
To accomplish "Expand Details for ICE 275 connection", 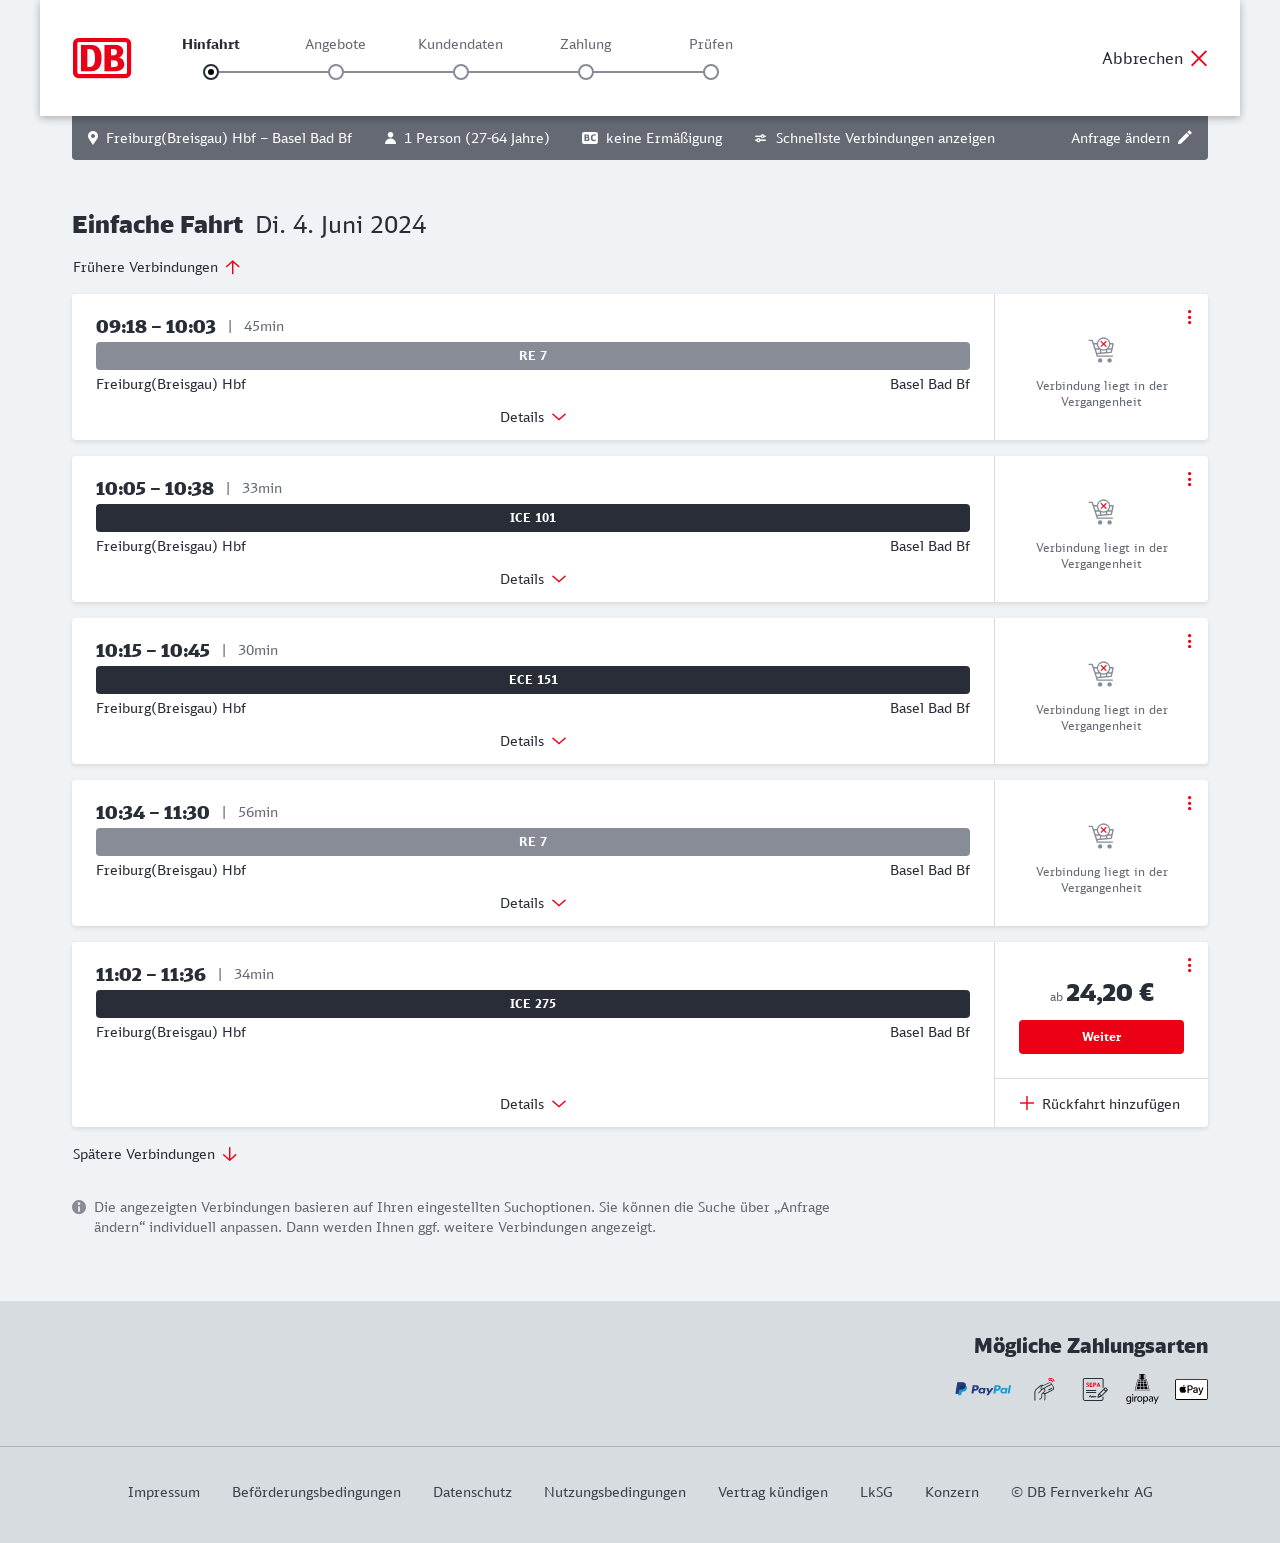I will point(533,1104).
